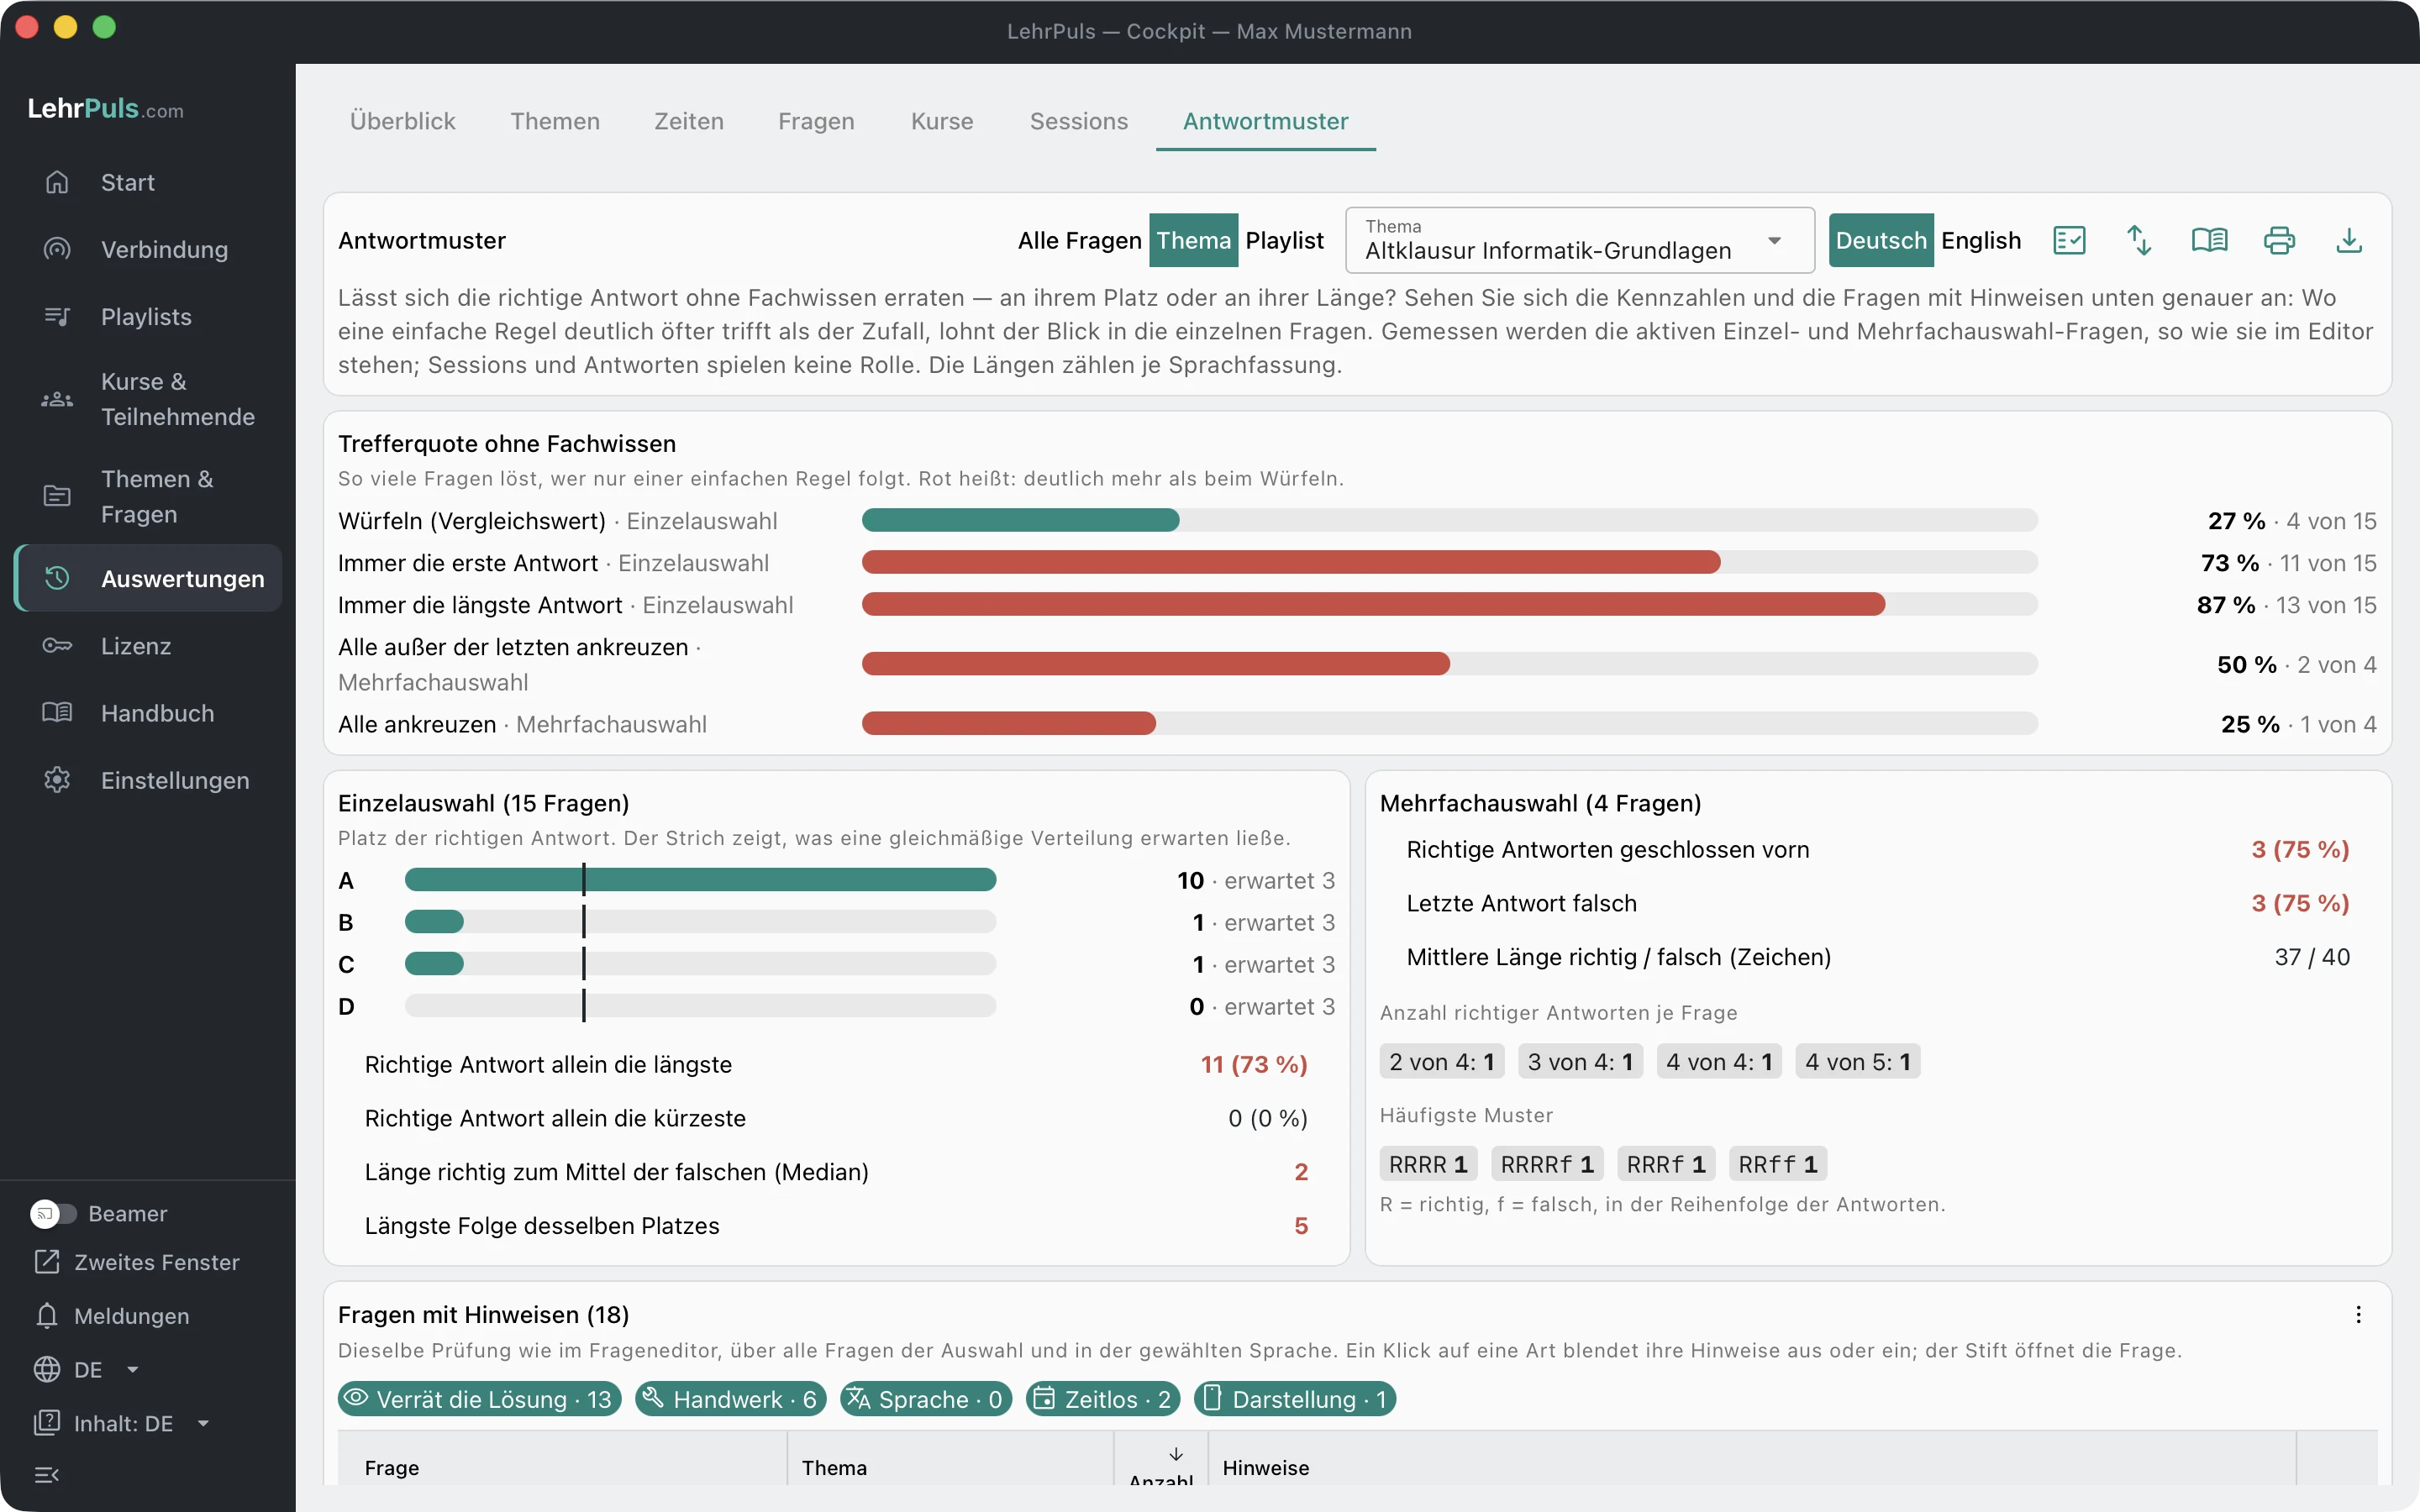Select the 'Alle Fragen' scope button
The image size is (2420, 1512).
point(1079,240)
